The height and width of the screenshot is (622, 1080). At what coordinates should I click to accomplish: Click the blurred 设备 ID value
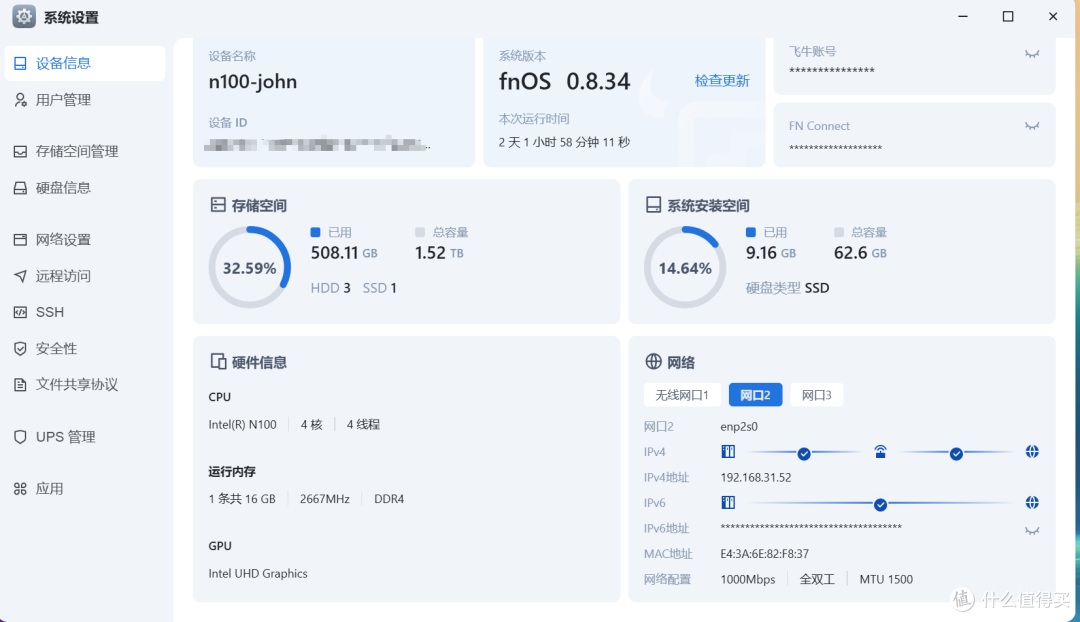point(318,145)
